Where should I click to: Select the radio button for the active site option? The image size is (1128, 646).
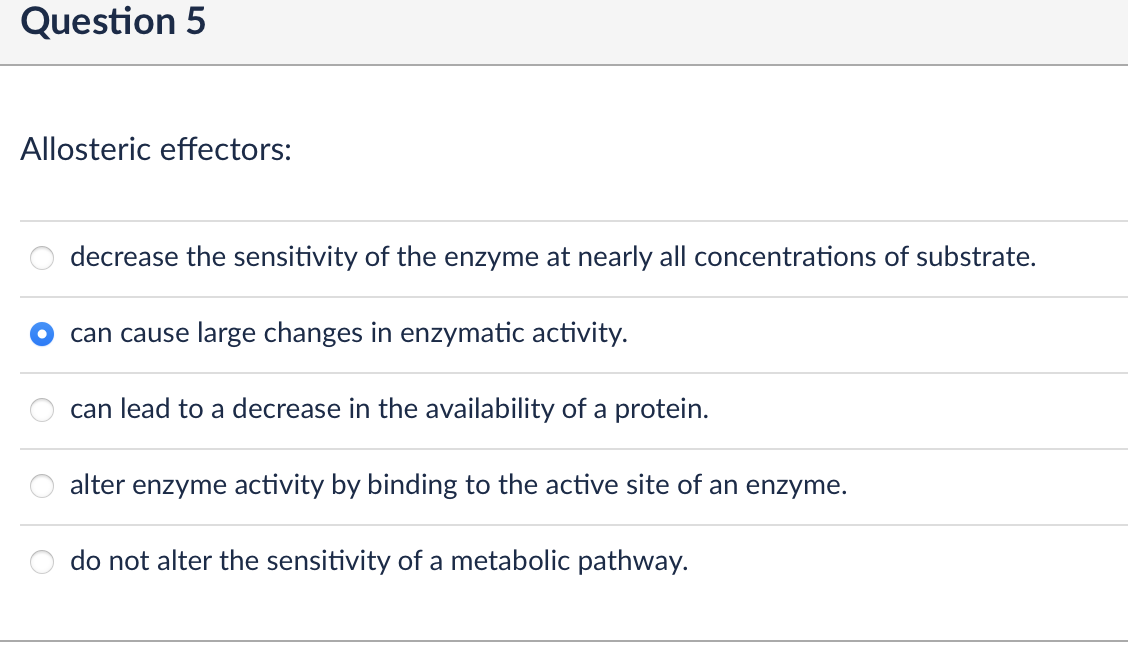pos(41,486)
